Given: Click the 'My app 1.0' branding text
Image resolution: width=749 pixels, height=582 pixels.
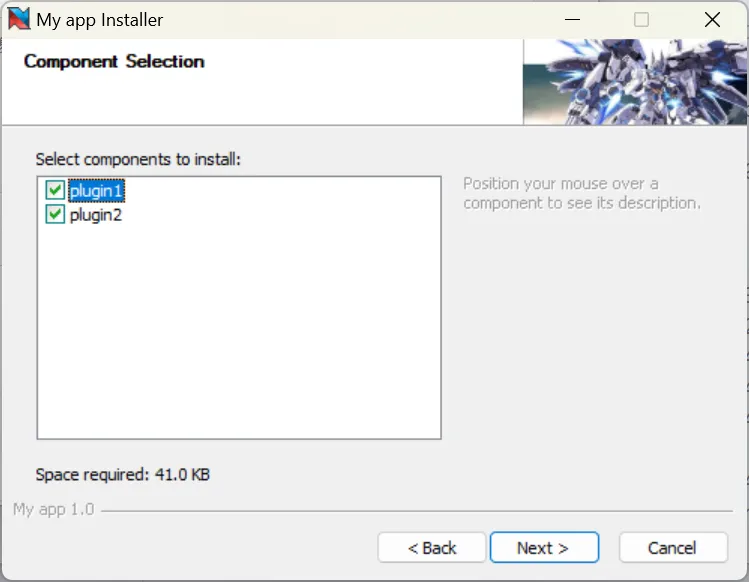Looking at the screenshot, I should 53,509.
